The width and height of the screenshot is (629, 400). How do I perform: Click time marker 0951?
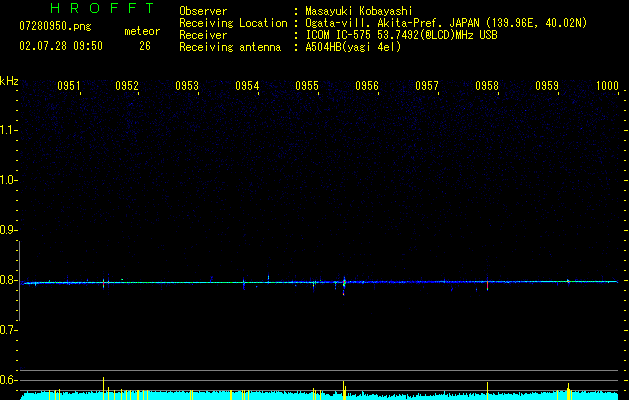(x=69, y=86)
